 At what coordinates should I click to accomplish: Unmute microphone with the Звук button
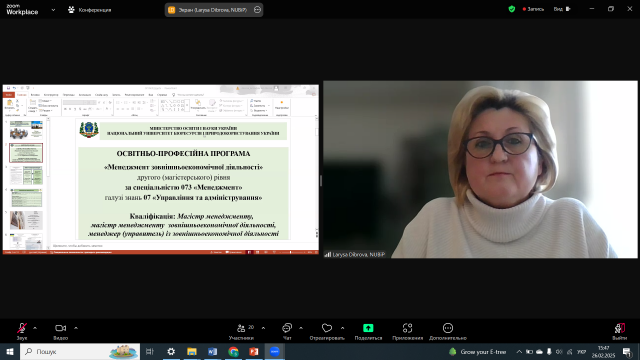pos(22,331)
